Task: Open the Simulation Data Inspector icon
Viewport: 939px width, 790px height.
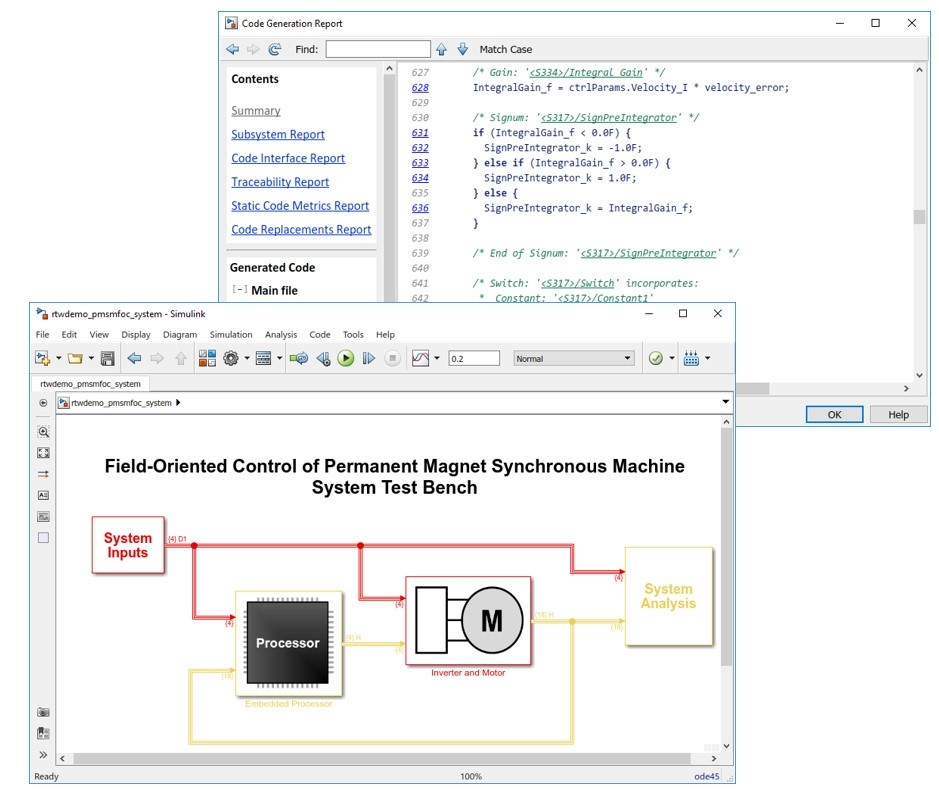Action: point(420,358)
